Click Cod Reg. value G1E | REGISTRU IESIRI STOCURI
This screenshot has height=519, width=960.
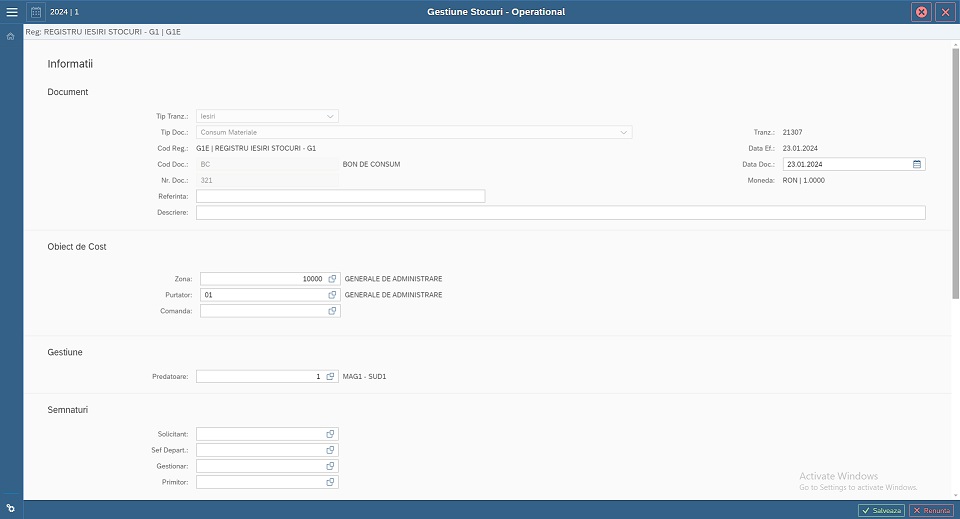coord(256,148)
